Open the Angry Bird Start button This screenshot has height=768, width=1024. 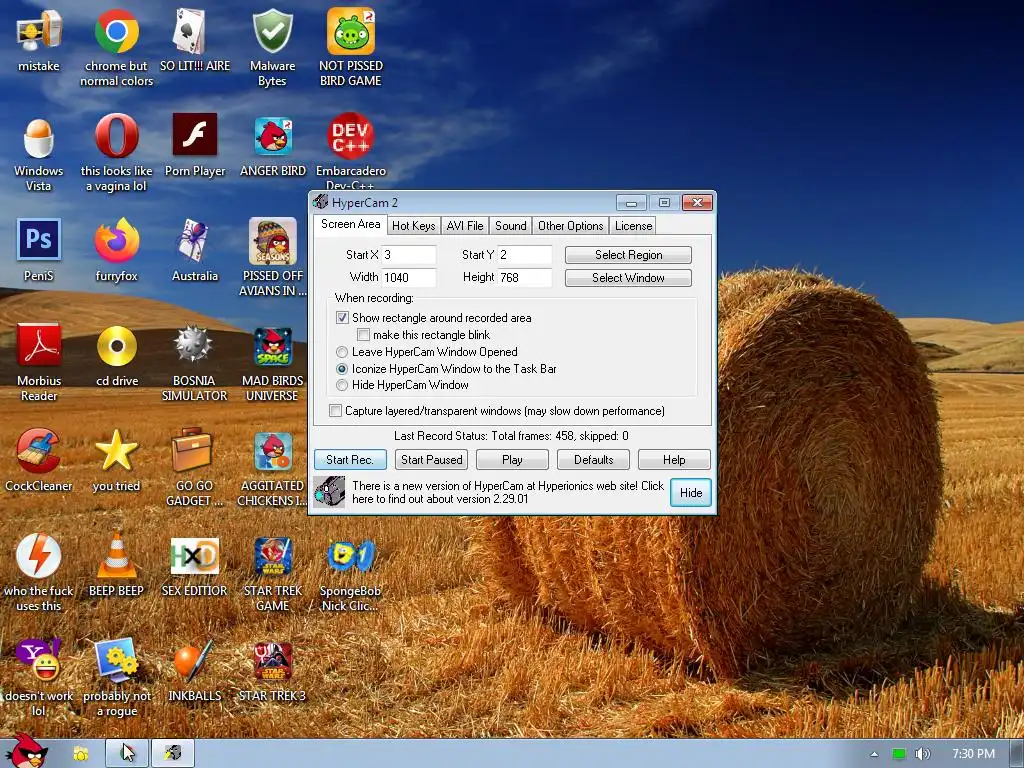[x=26, y=751]
